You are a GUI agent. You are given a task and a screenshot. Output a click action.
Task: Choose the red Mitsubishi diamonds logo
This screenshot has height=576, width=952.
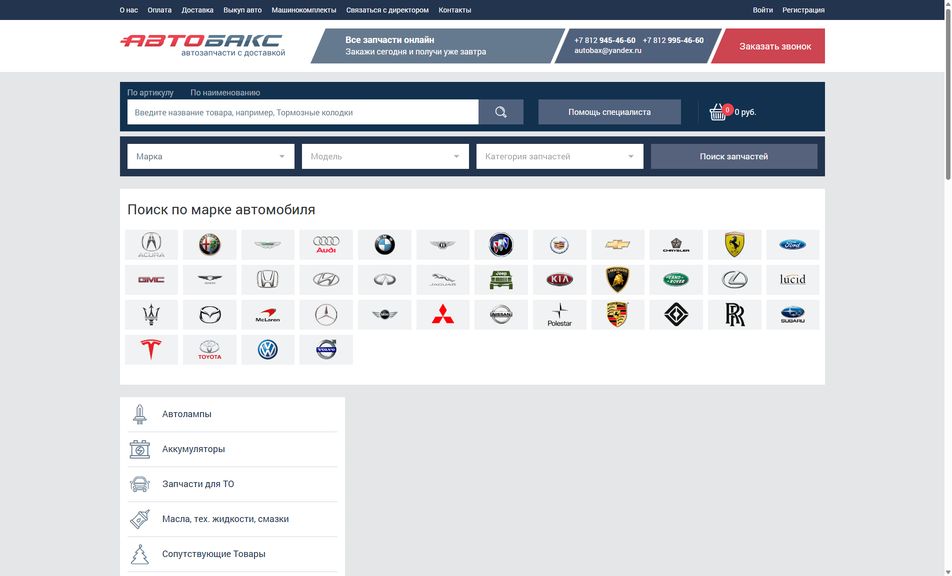point(443,315)
